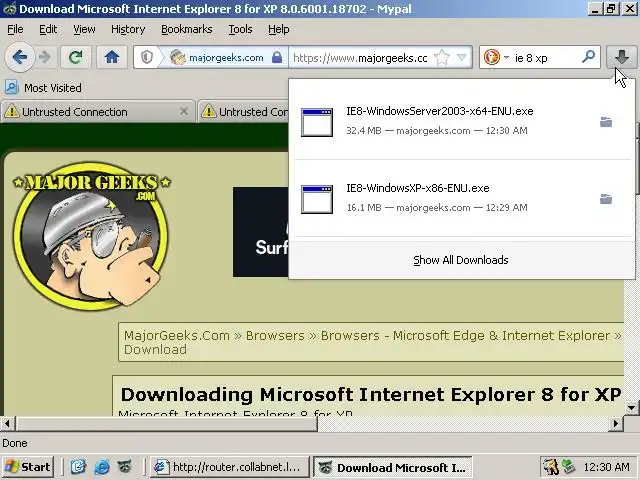Click the first system tray icon

pyautogui.click(x=551, y=467)
